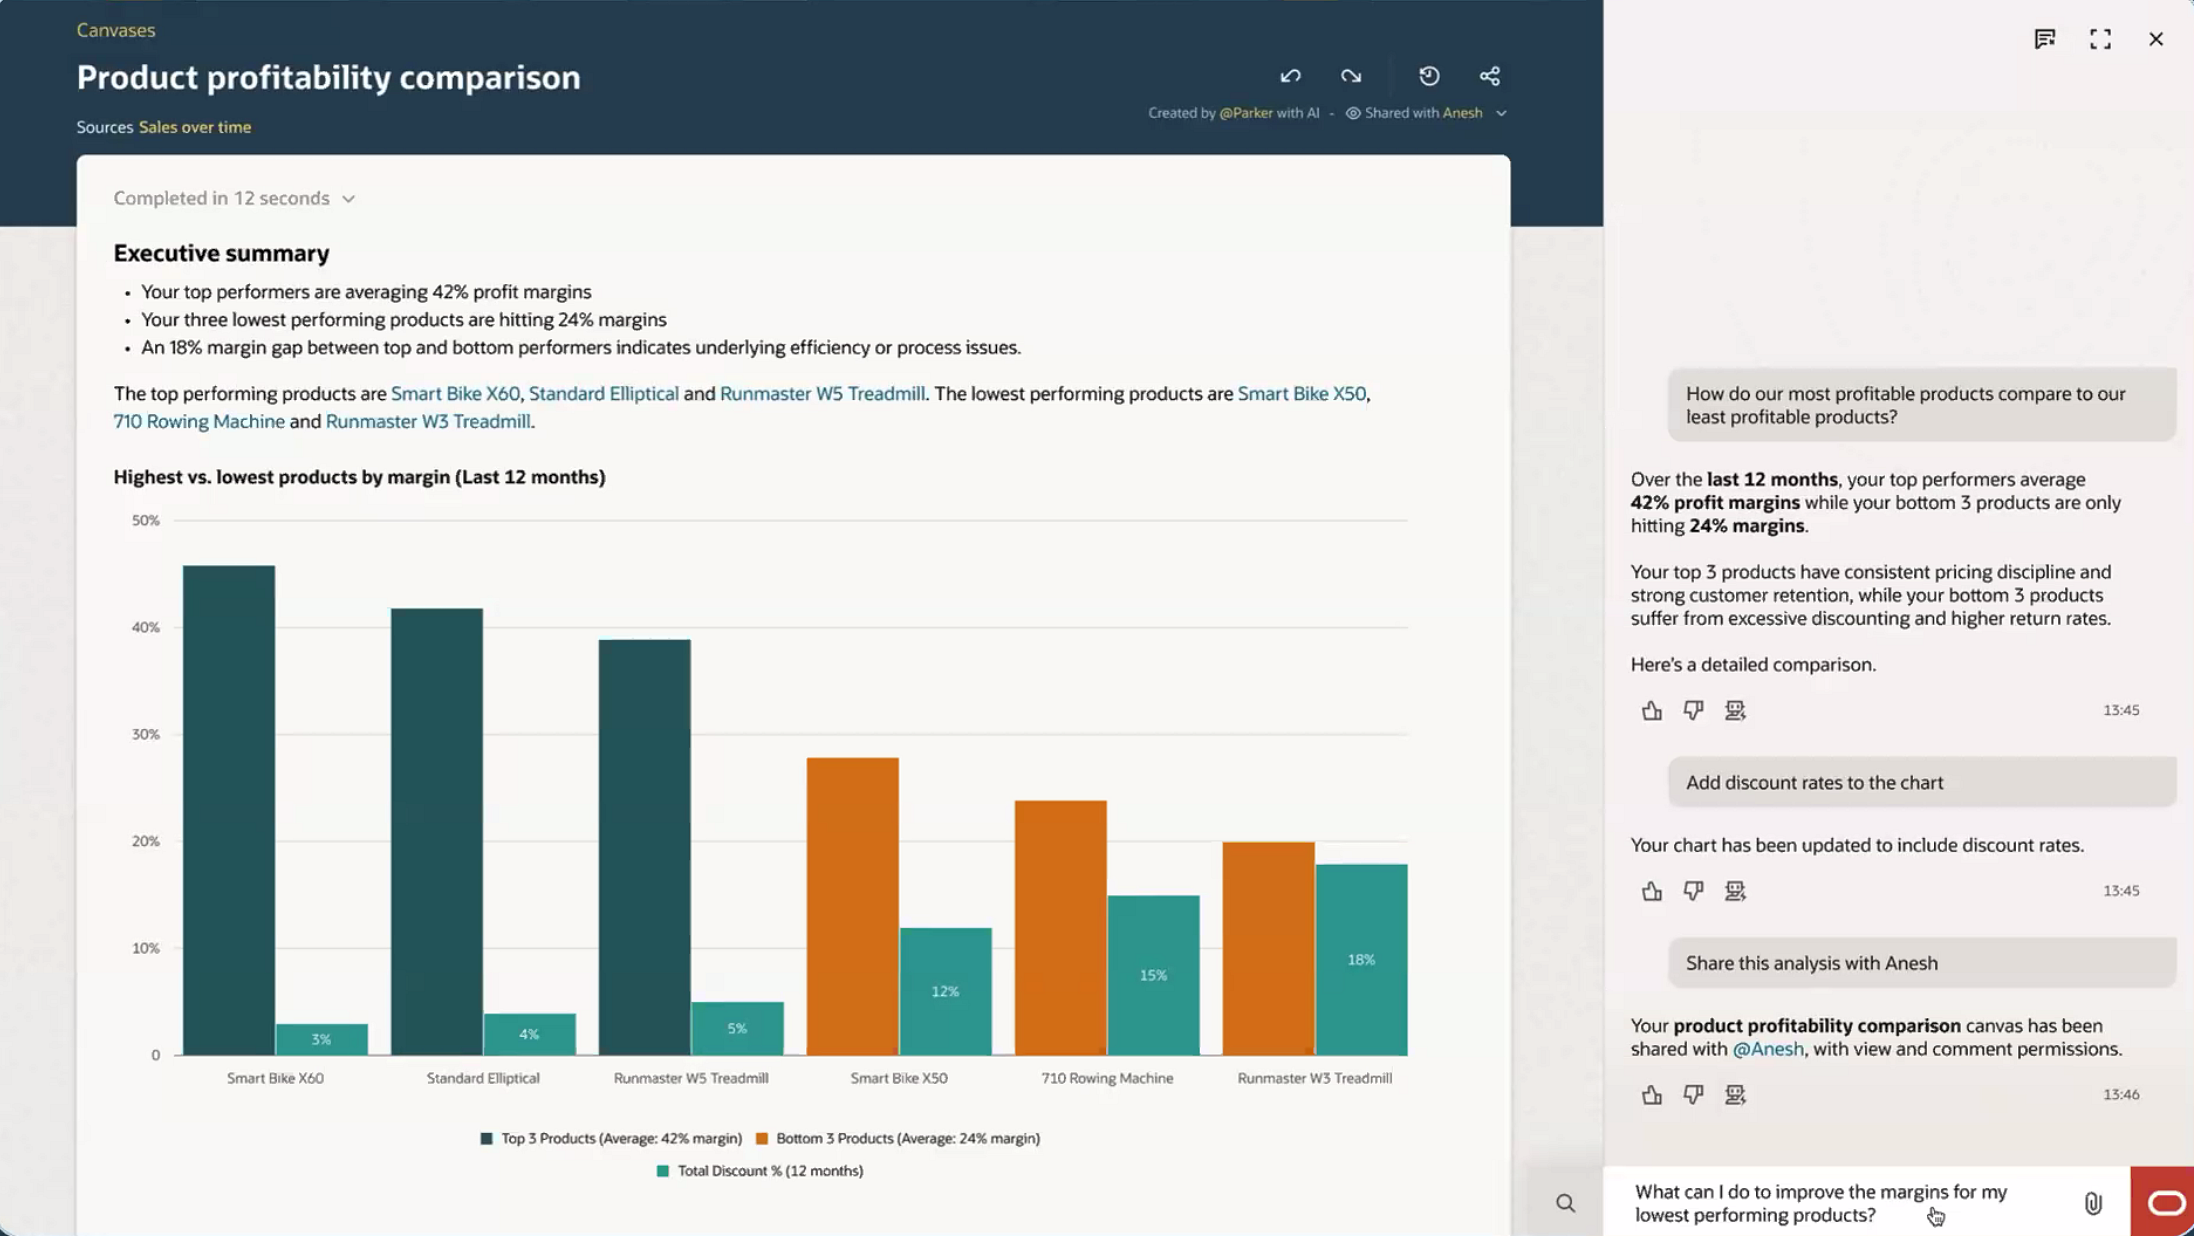The width and height of the screenshot is (2194, 1236).
Task: Click the search magnifier icon
Action: click(1565, 1203)
